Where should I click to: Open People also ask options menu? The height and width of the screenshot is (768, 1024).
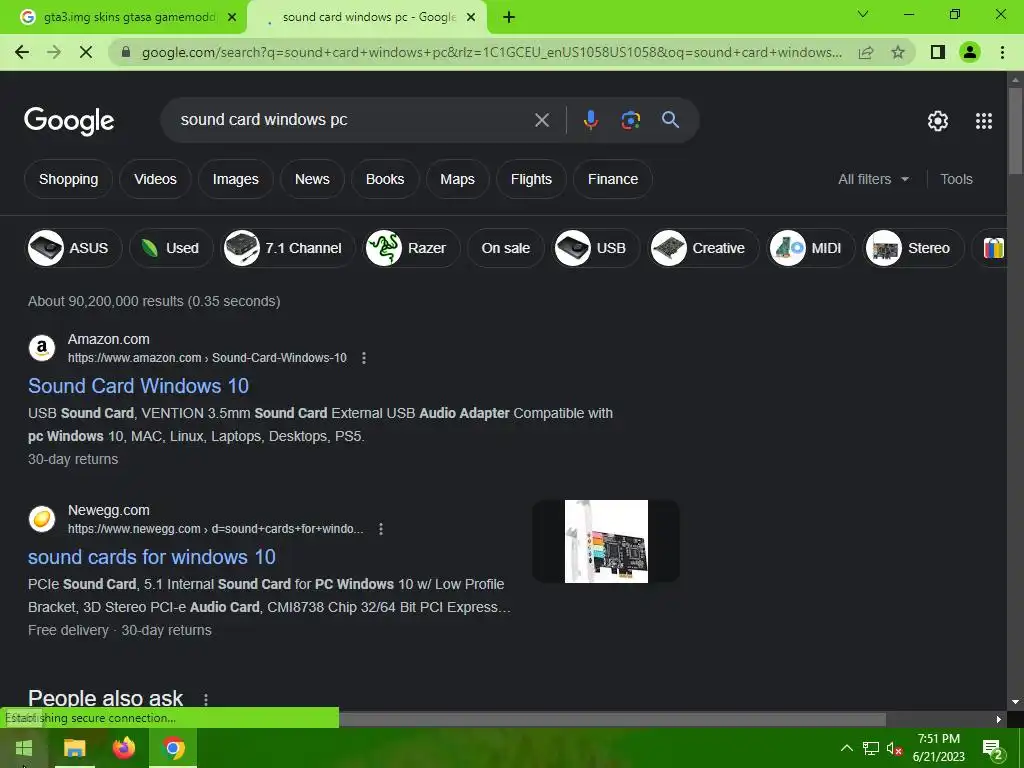(x=206, y=699)
